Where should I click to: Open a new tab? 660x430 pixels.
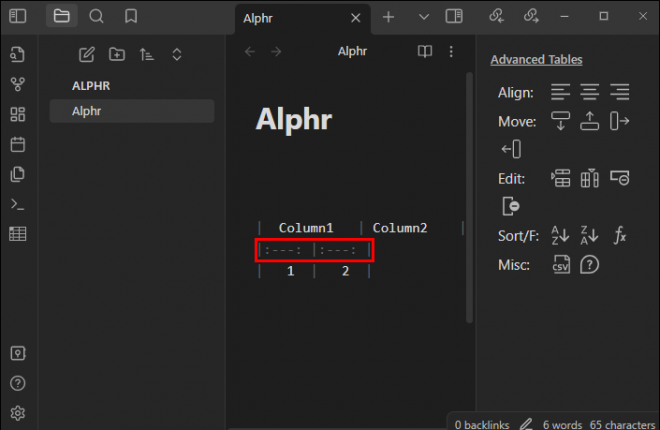click(389, 17)
